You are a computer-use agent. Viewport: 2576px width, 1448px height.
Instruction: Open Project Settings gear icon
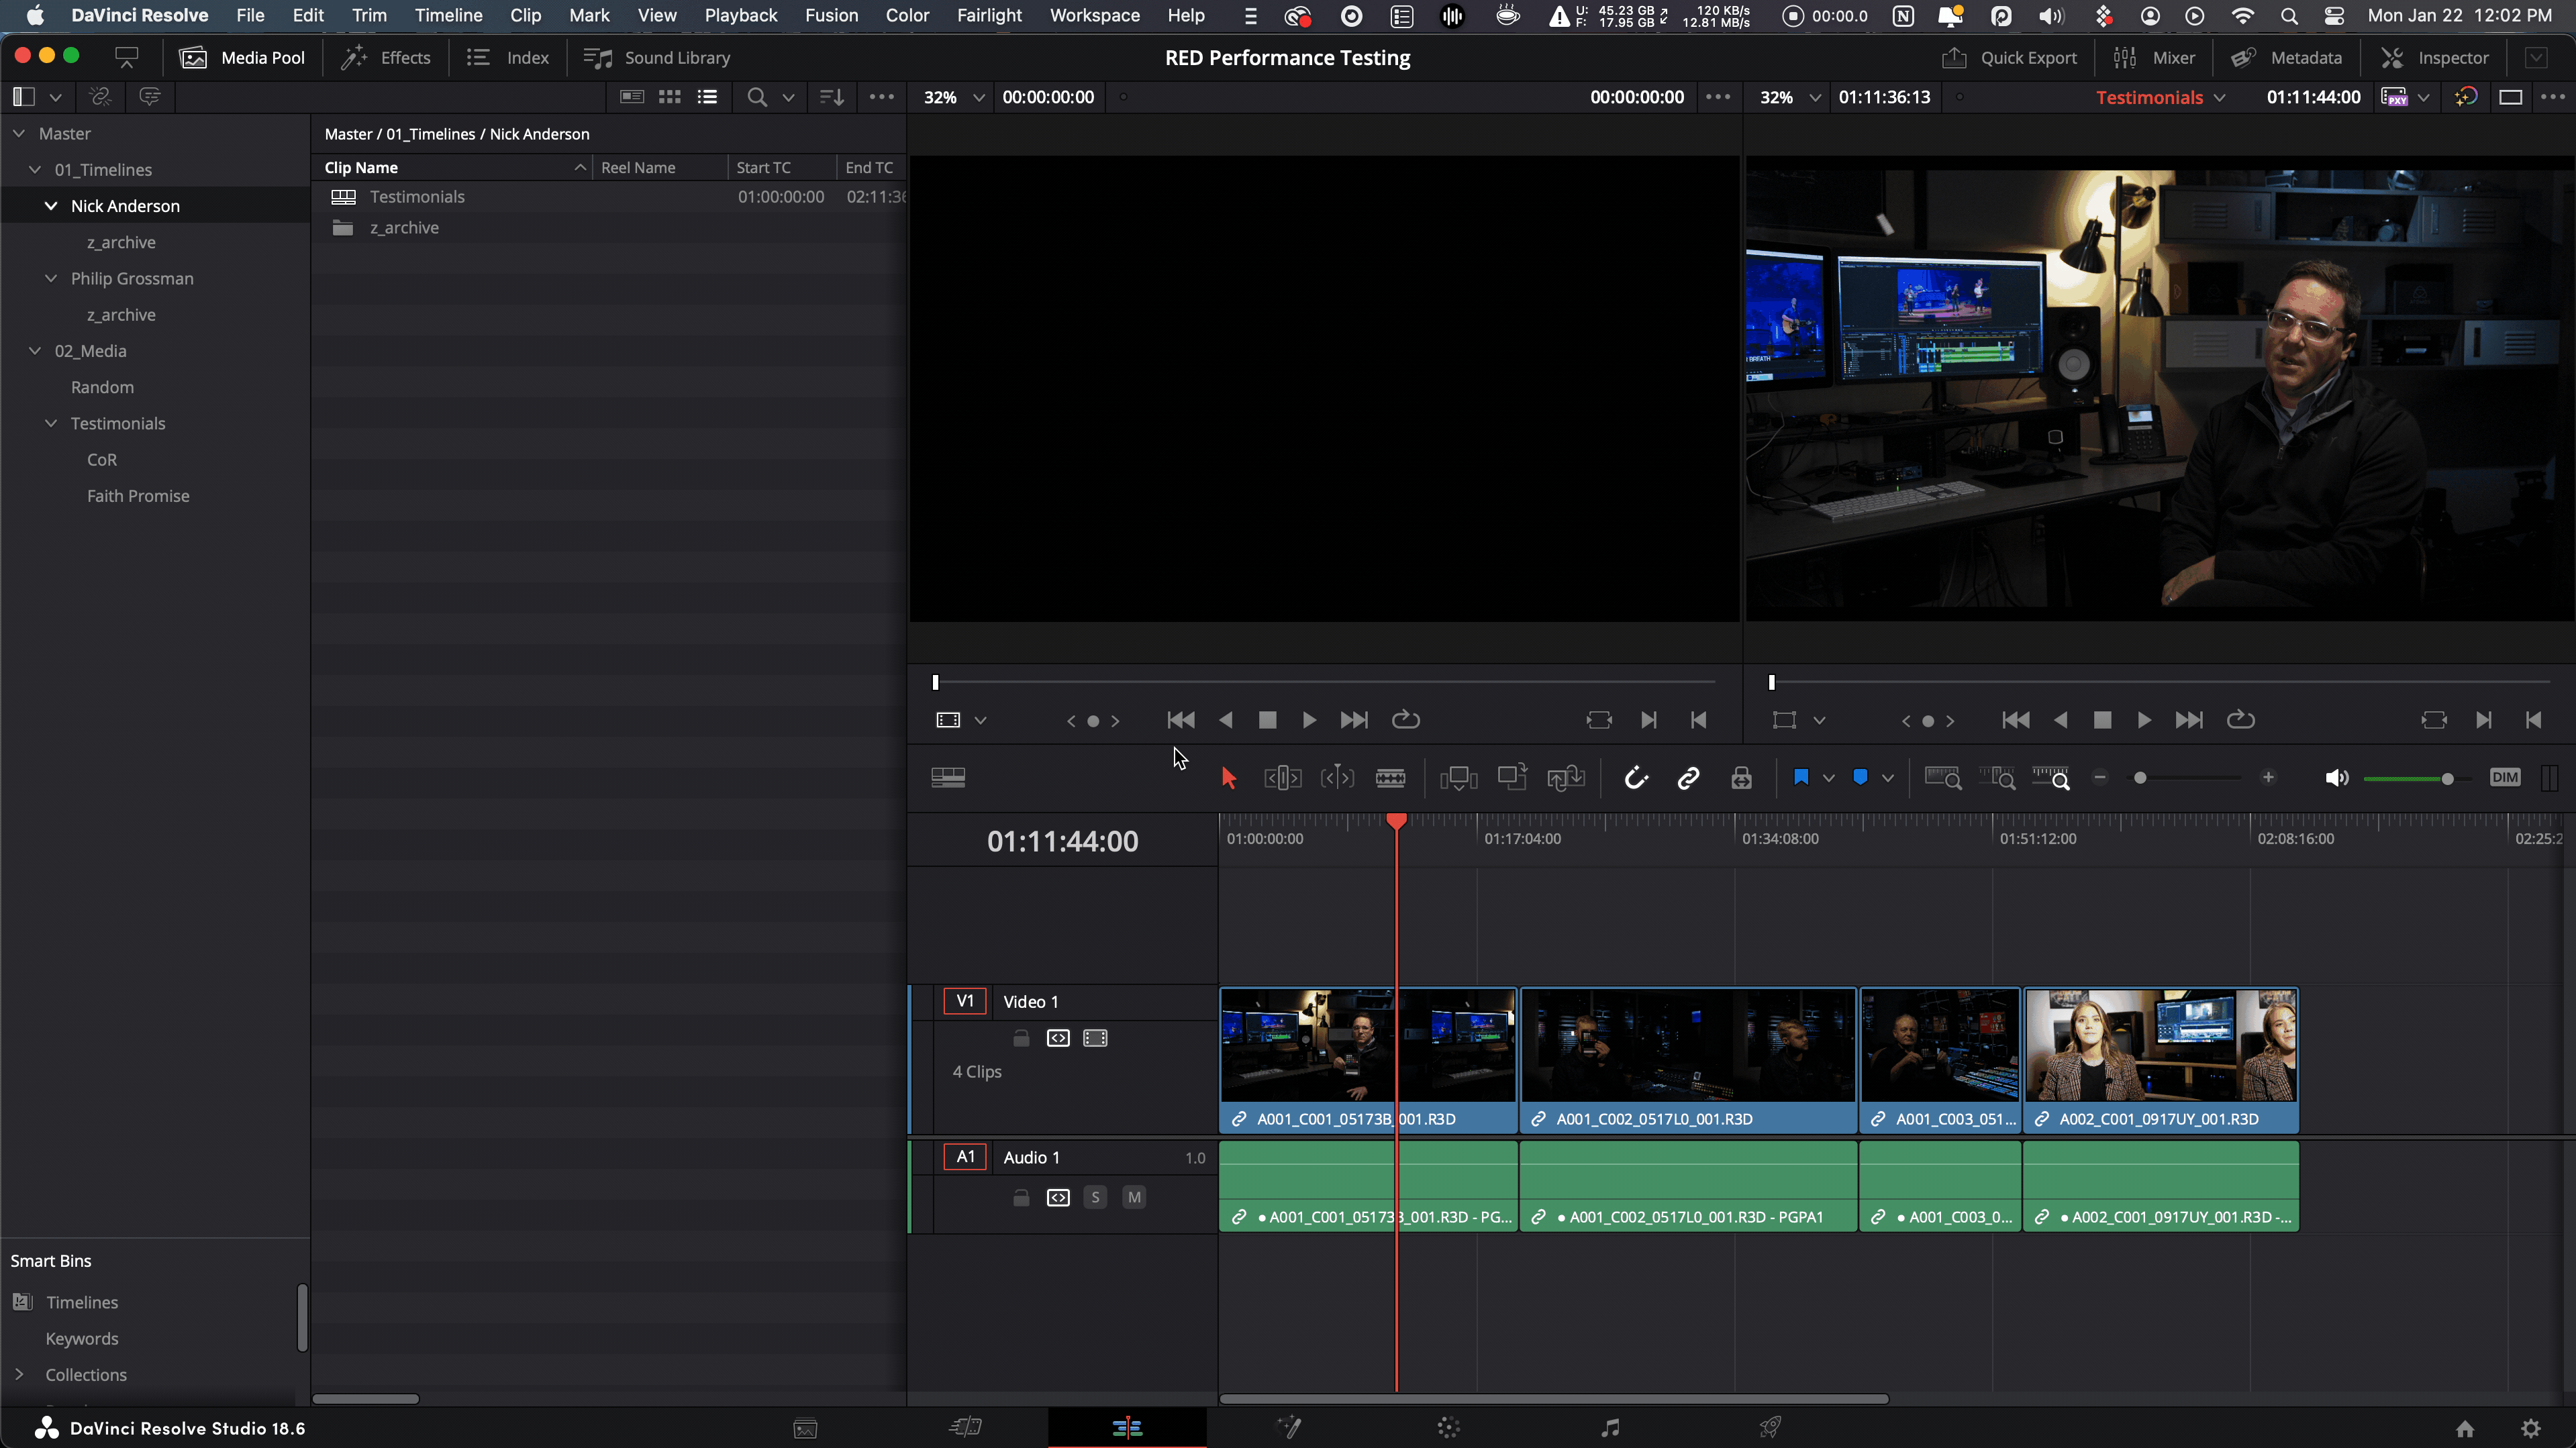tap(2531, 1428)
